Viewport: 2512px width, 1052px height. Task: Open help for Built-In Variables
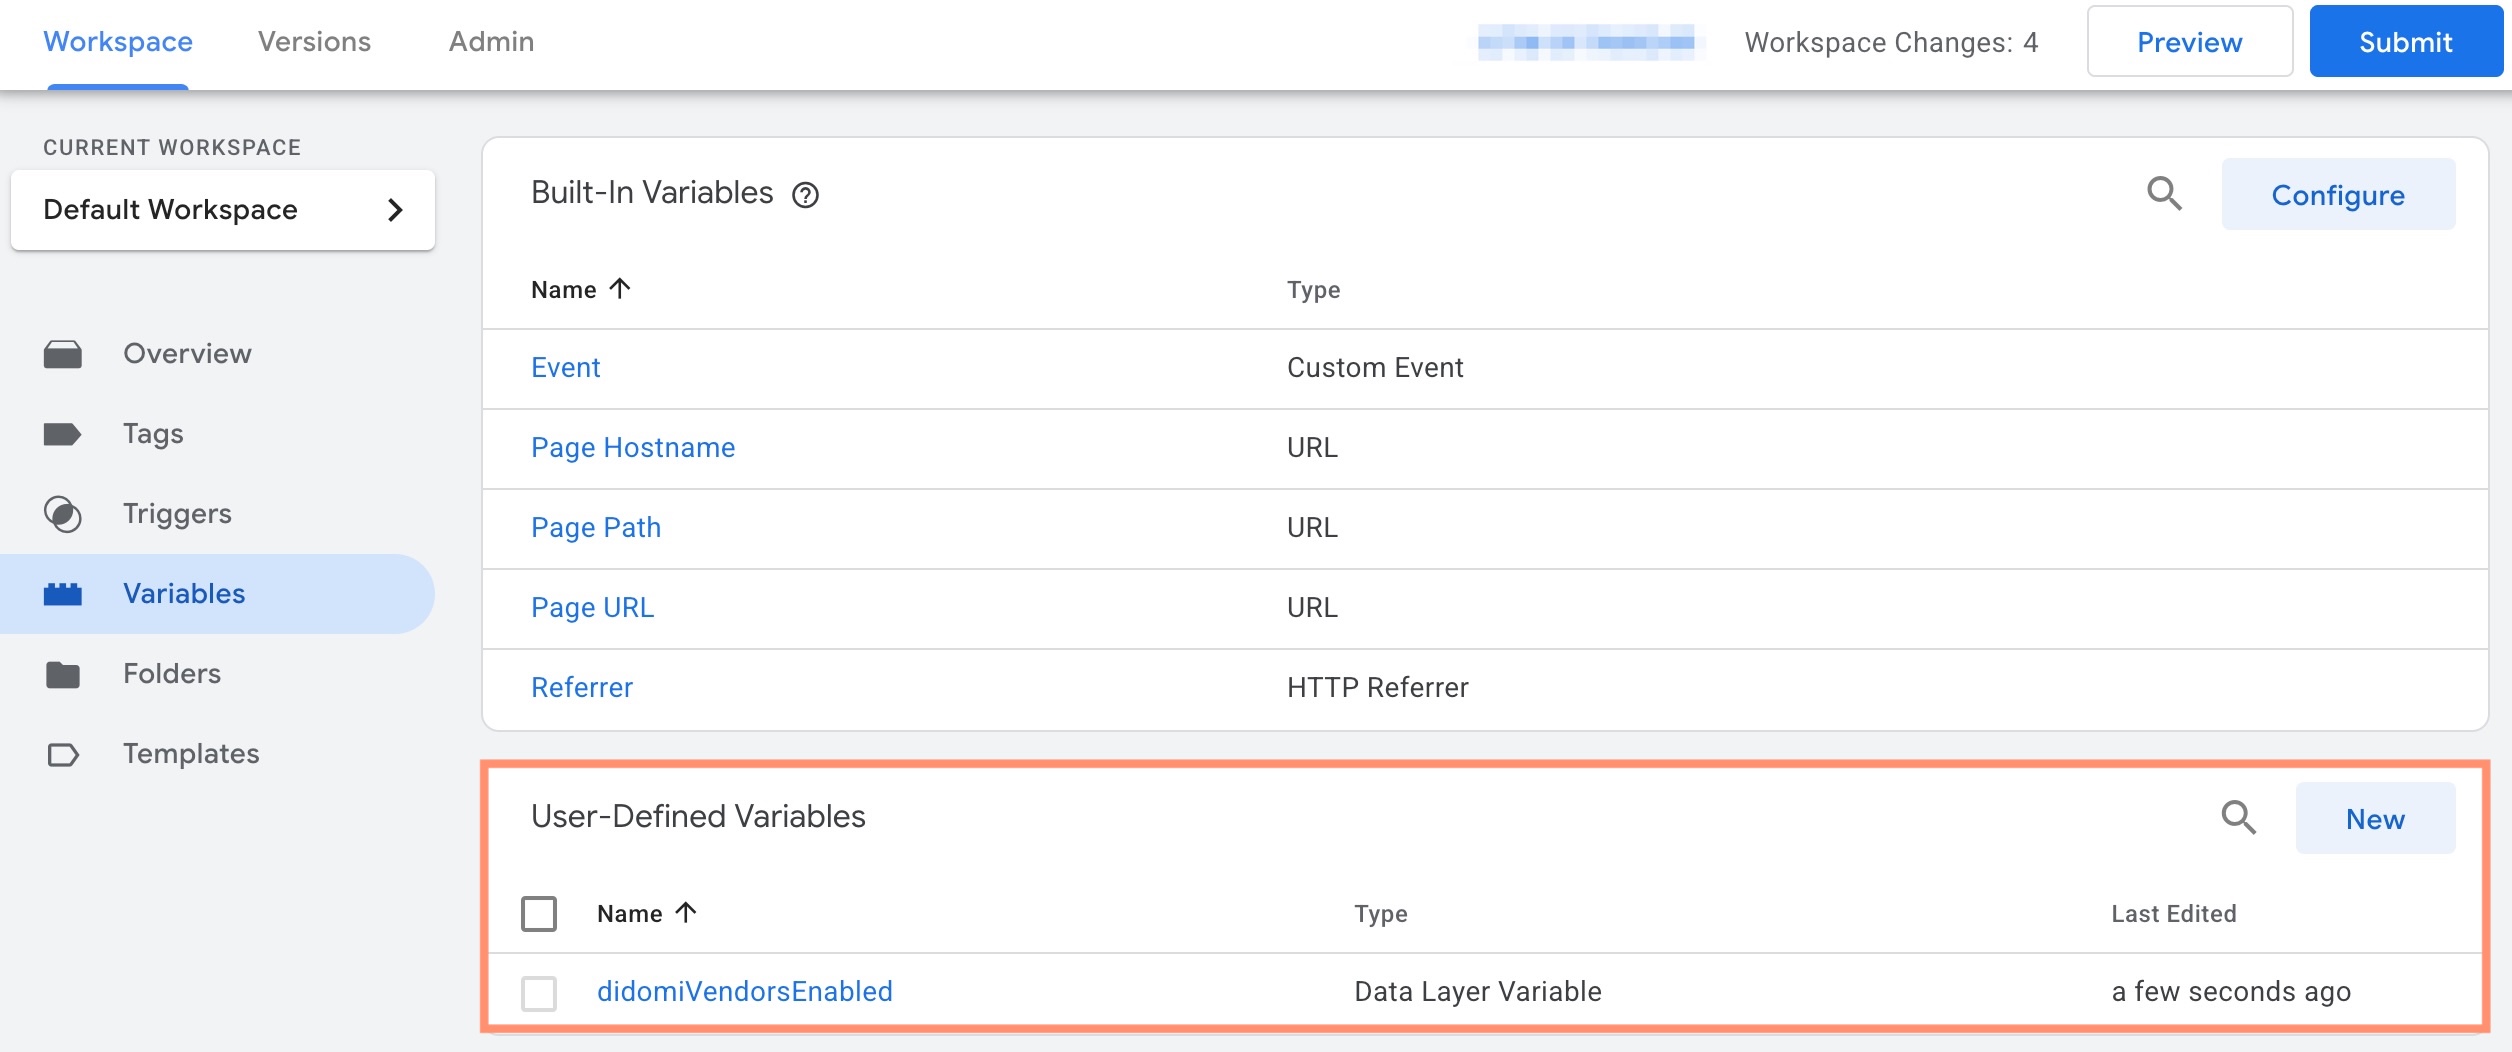(805, 195)
